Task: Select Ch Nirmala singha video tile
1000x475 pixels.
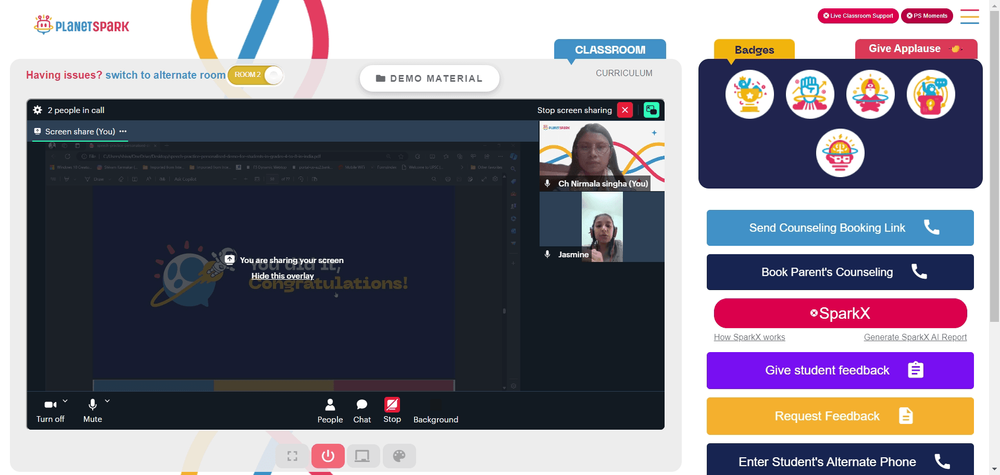Action: pyautogui.click(x=601, y=156)
